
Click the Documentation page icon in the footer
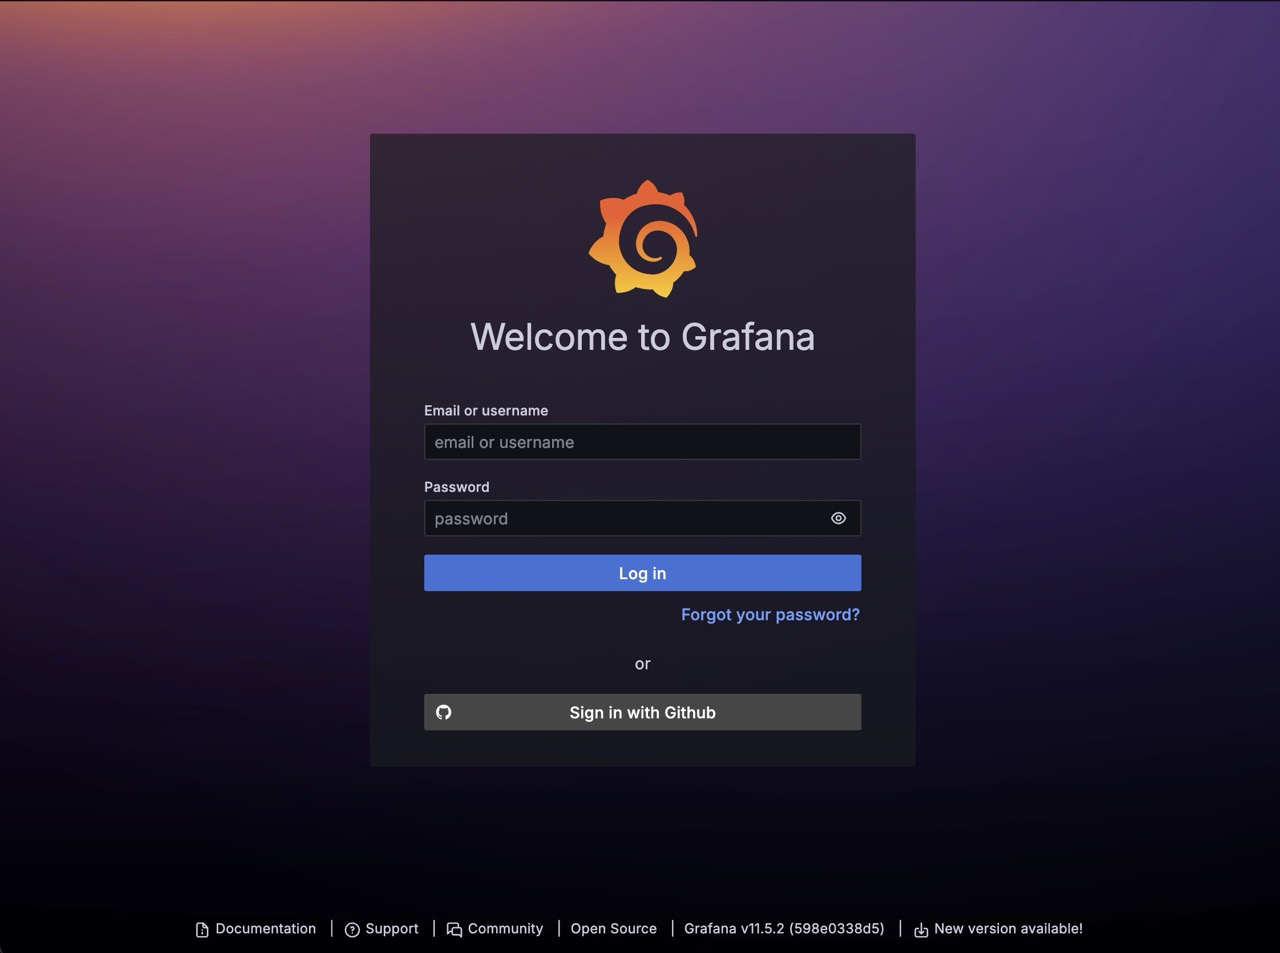[201, 929]
